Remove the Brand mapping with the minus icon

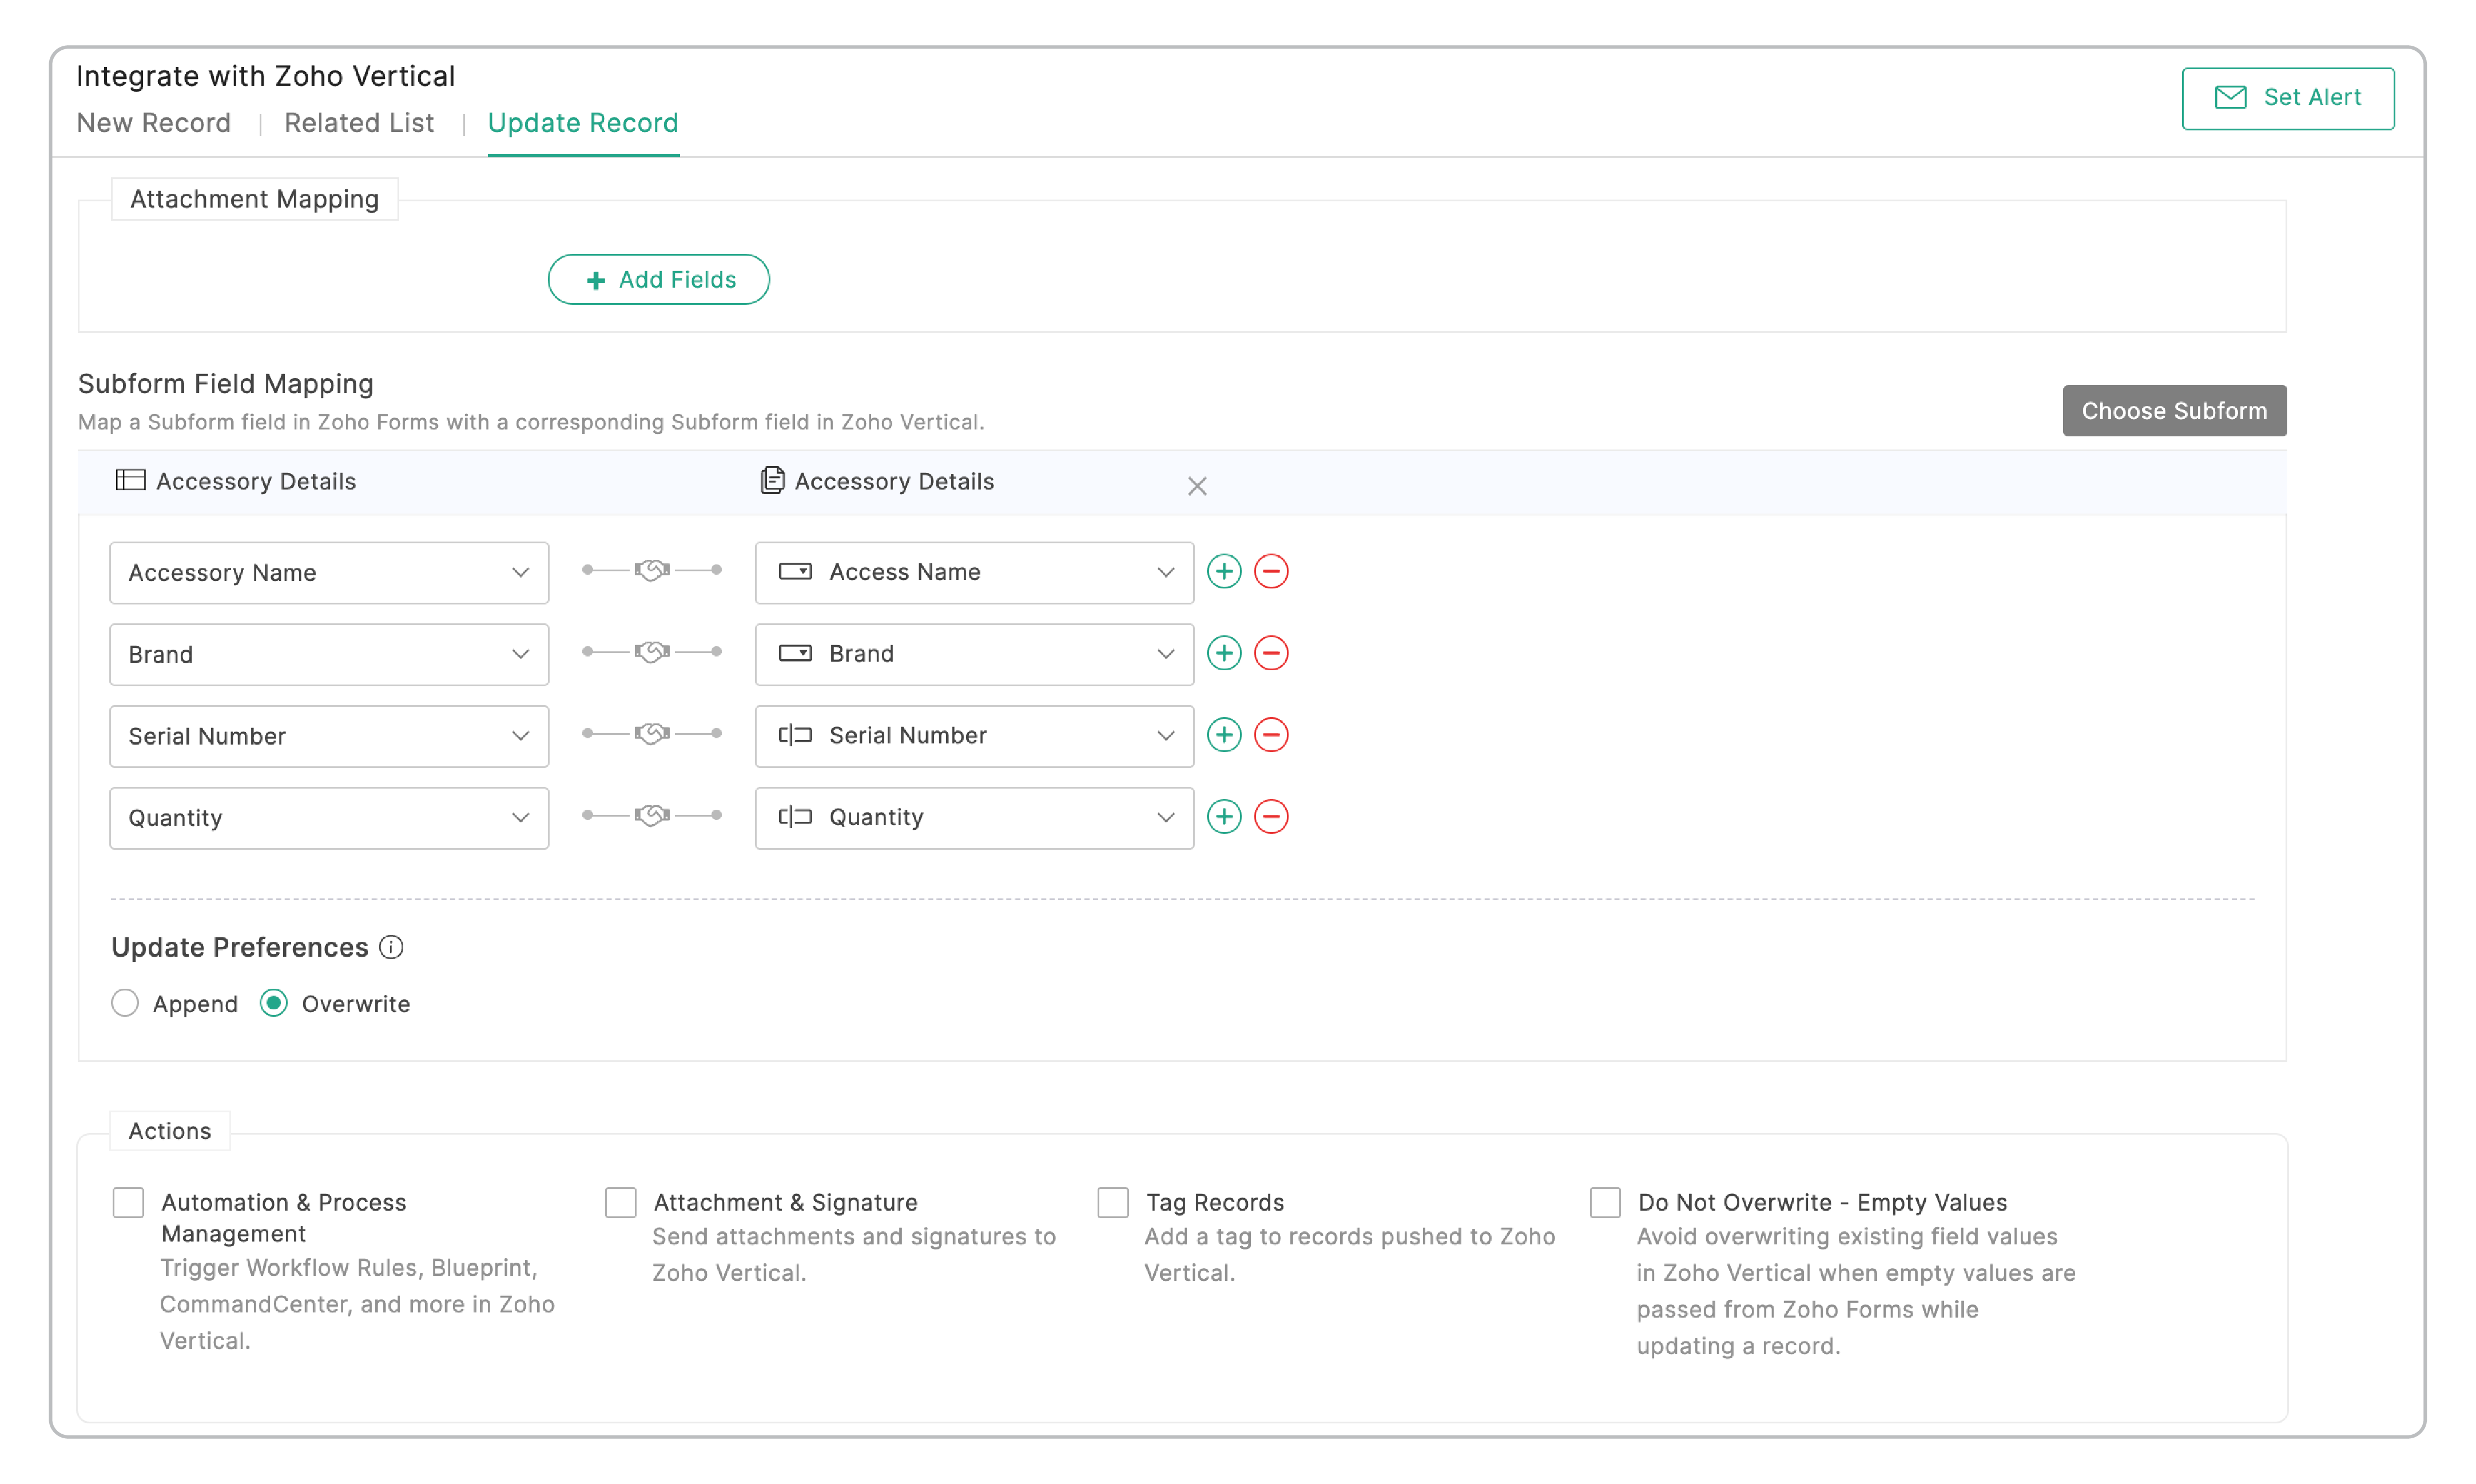[x=1271, y=653]
